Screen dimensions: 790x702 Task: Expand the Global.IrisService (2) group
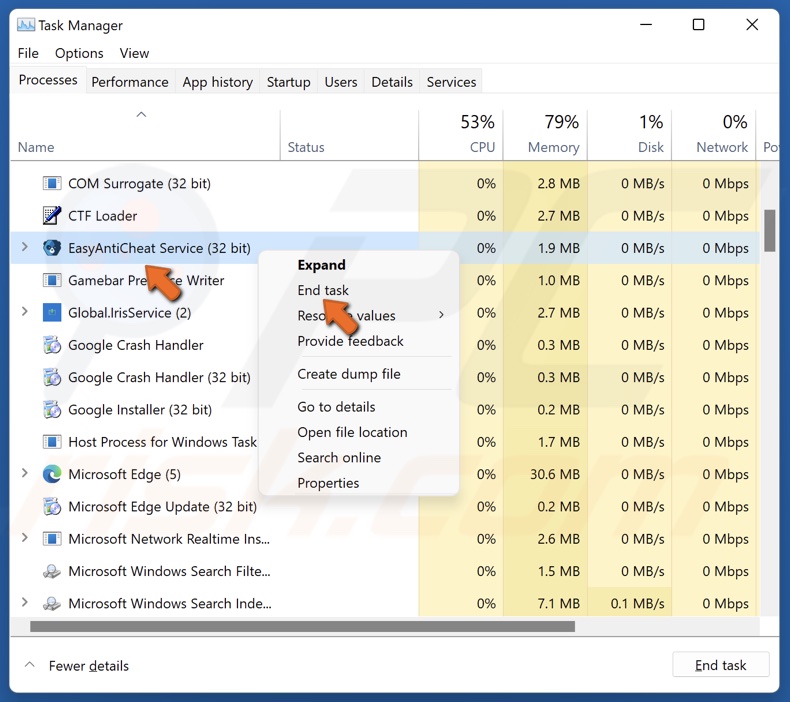coord(24,311)
